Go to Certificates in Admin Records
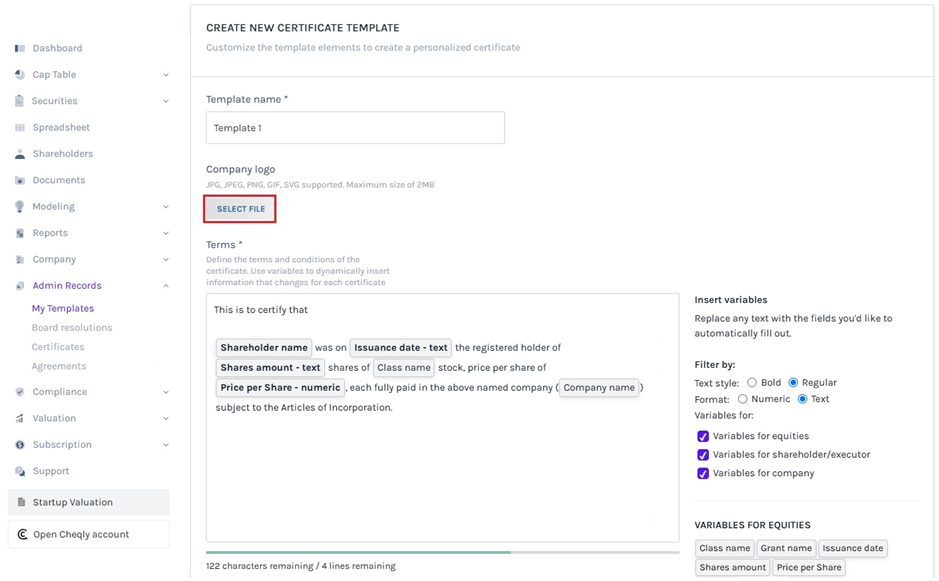 pos(58,347)
